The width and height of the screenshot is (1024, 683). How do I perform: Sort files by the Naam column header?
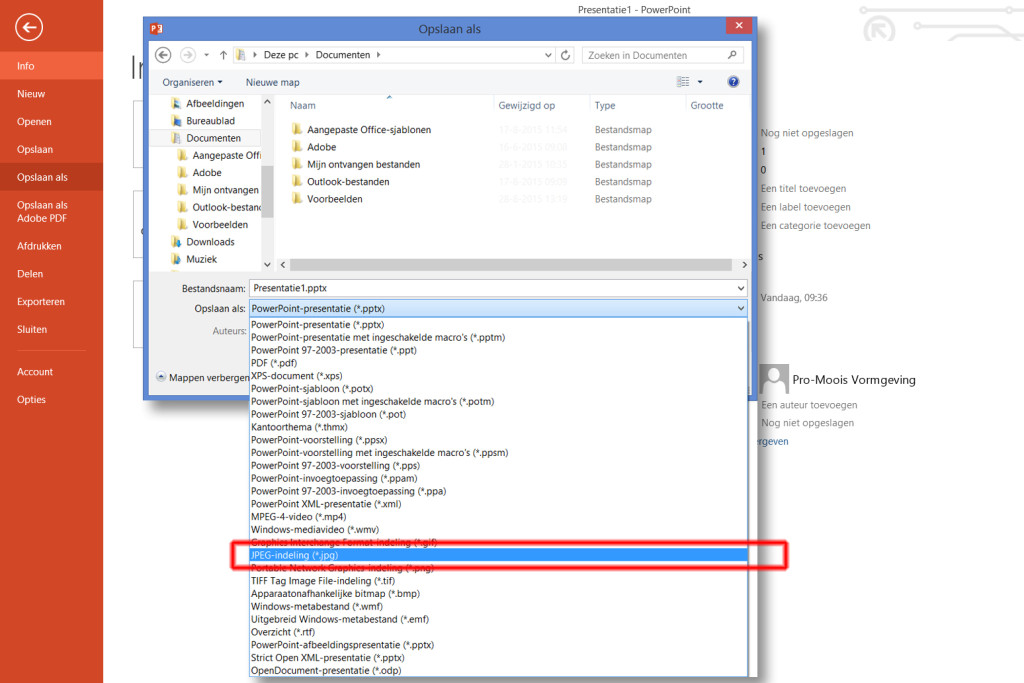(x=303, y=105)
